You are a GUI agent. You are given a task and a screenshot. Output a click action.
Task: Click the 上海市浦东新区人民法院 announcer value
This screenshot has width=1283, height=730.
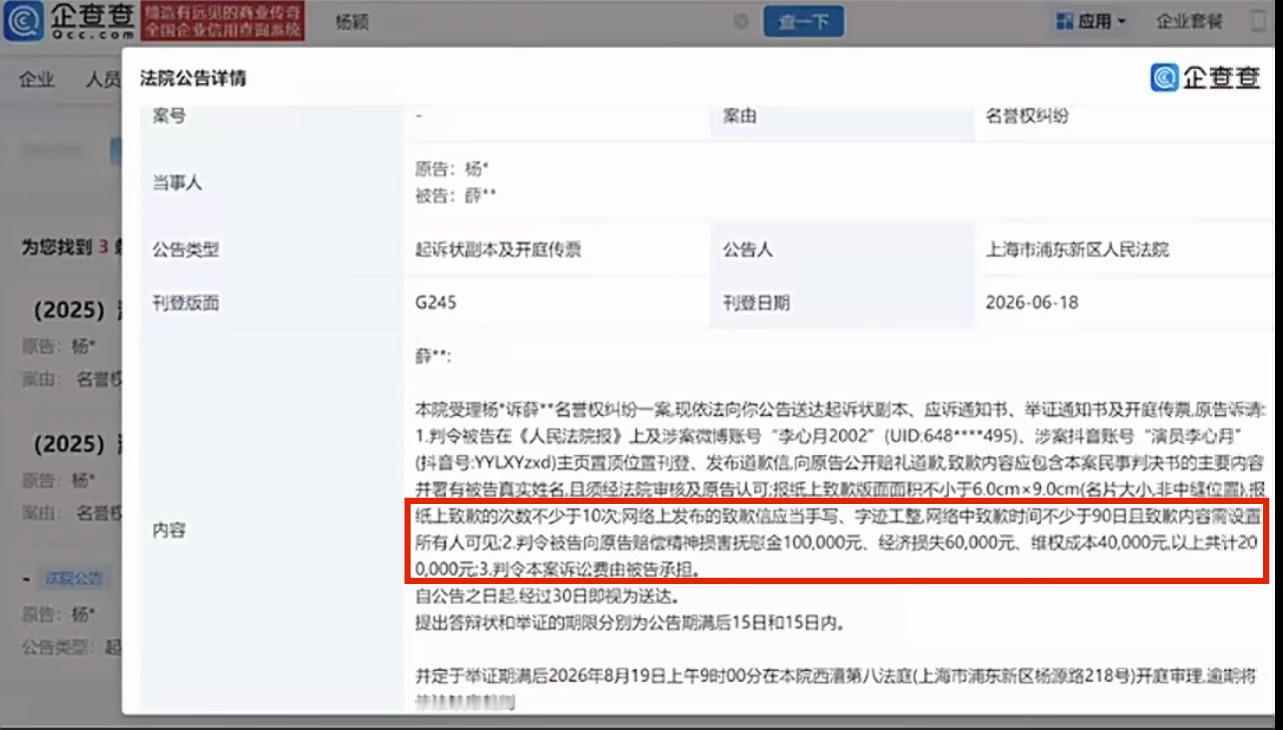click(1077, 250)
